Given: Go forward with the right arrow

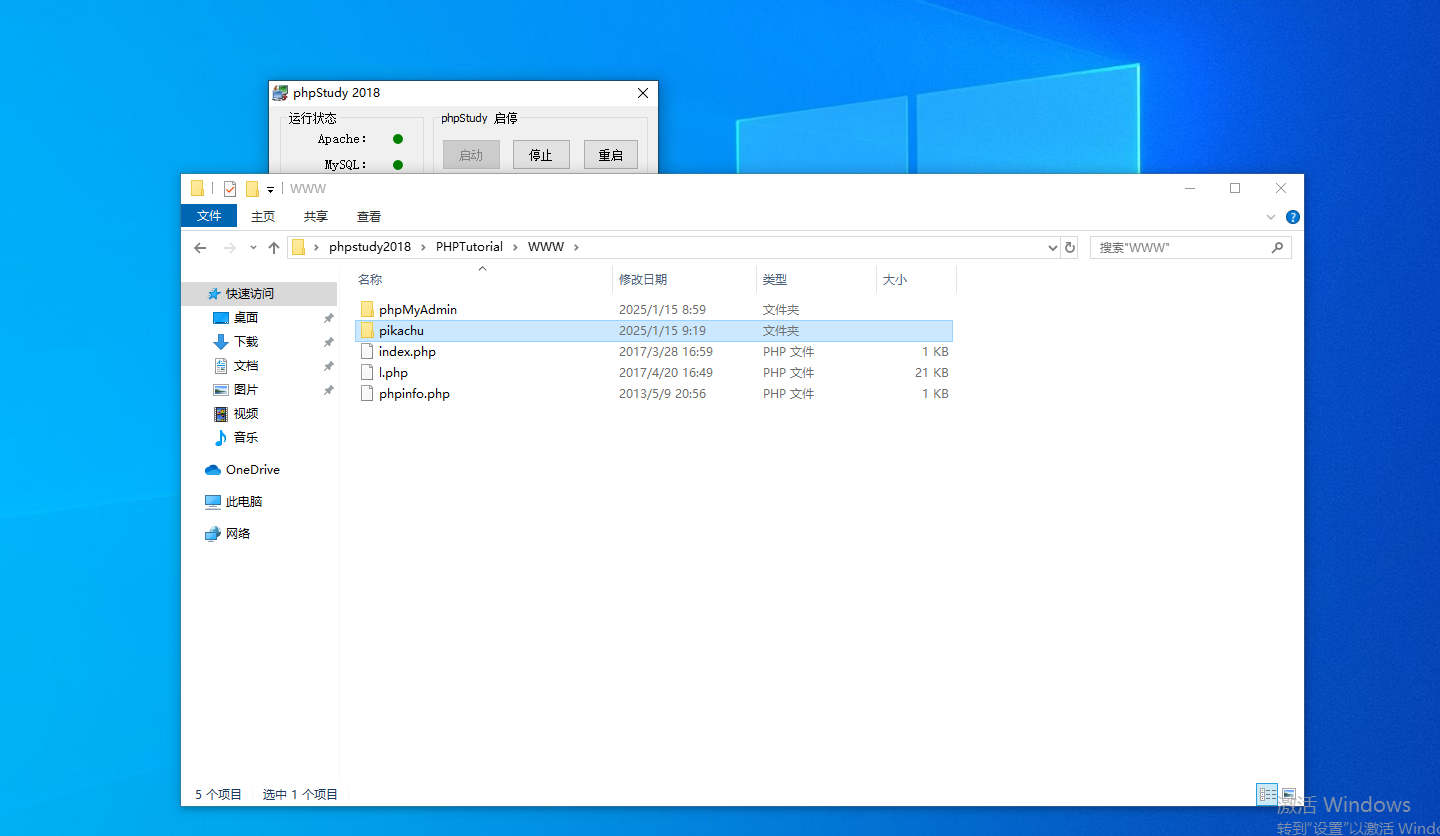Looking at the screenshot, I should coord(230,247).
